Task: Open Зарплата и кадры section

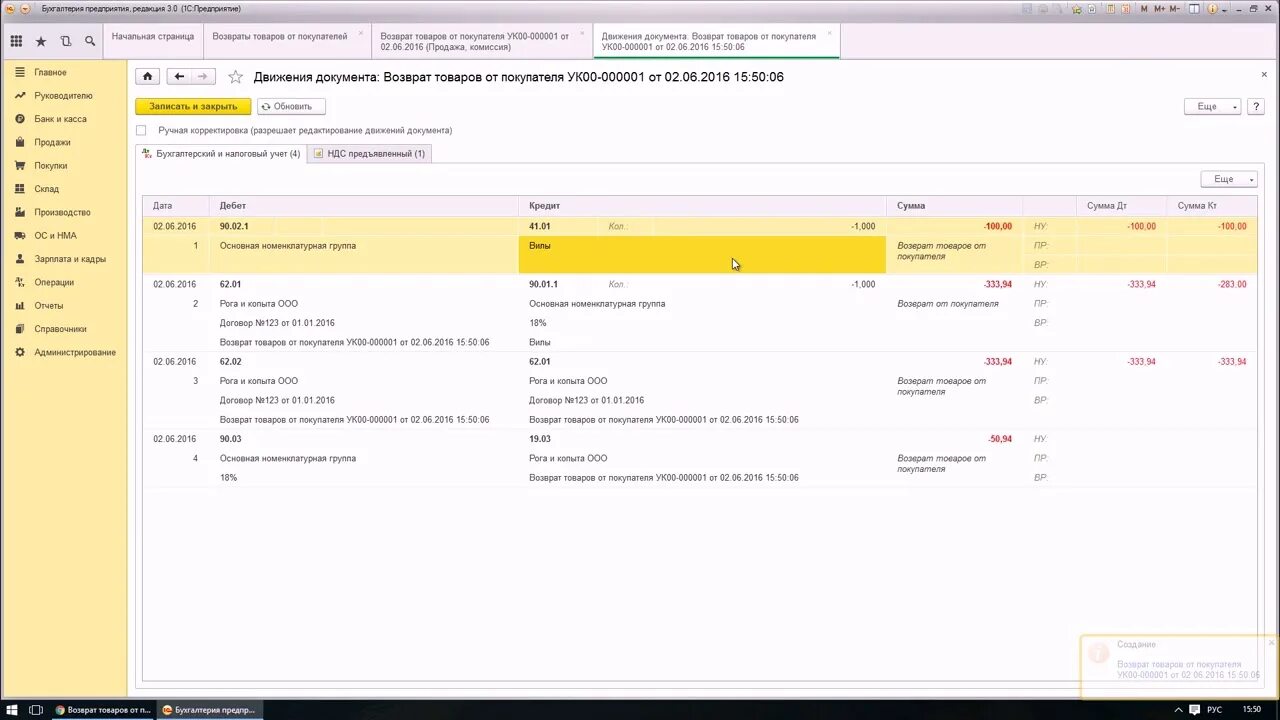Action: pos(70,259)
